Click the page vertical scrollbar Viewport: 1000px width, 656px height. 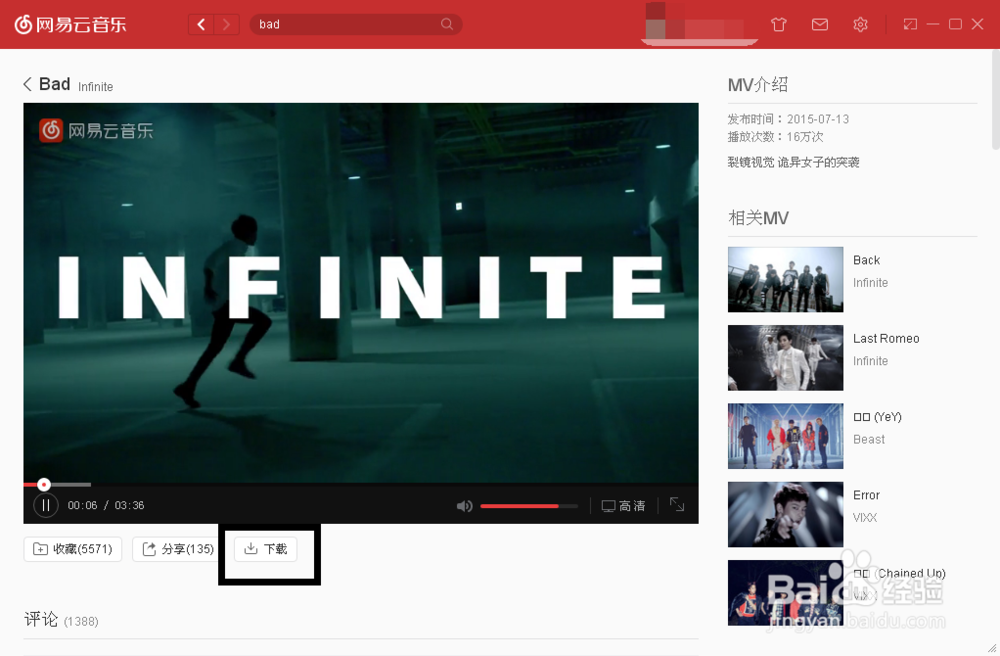(x=996, y=99)
